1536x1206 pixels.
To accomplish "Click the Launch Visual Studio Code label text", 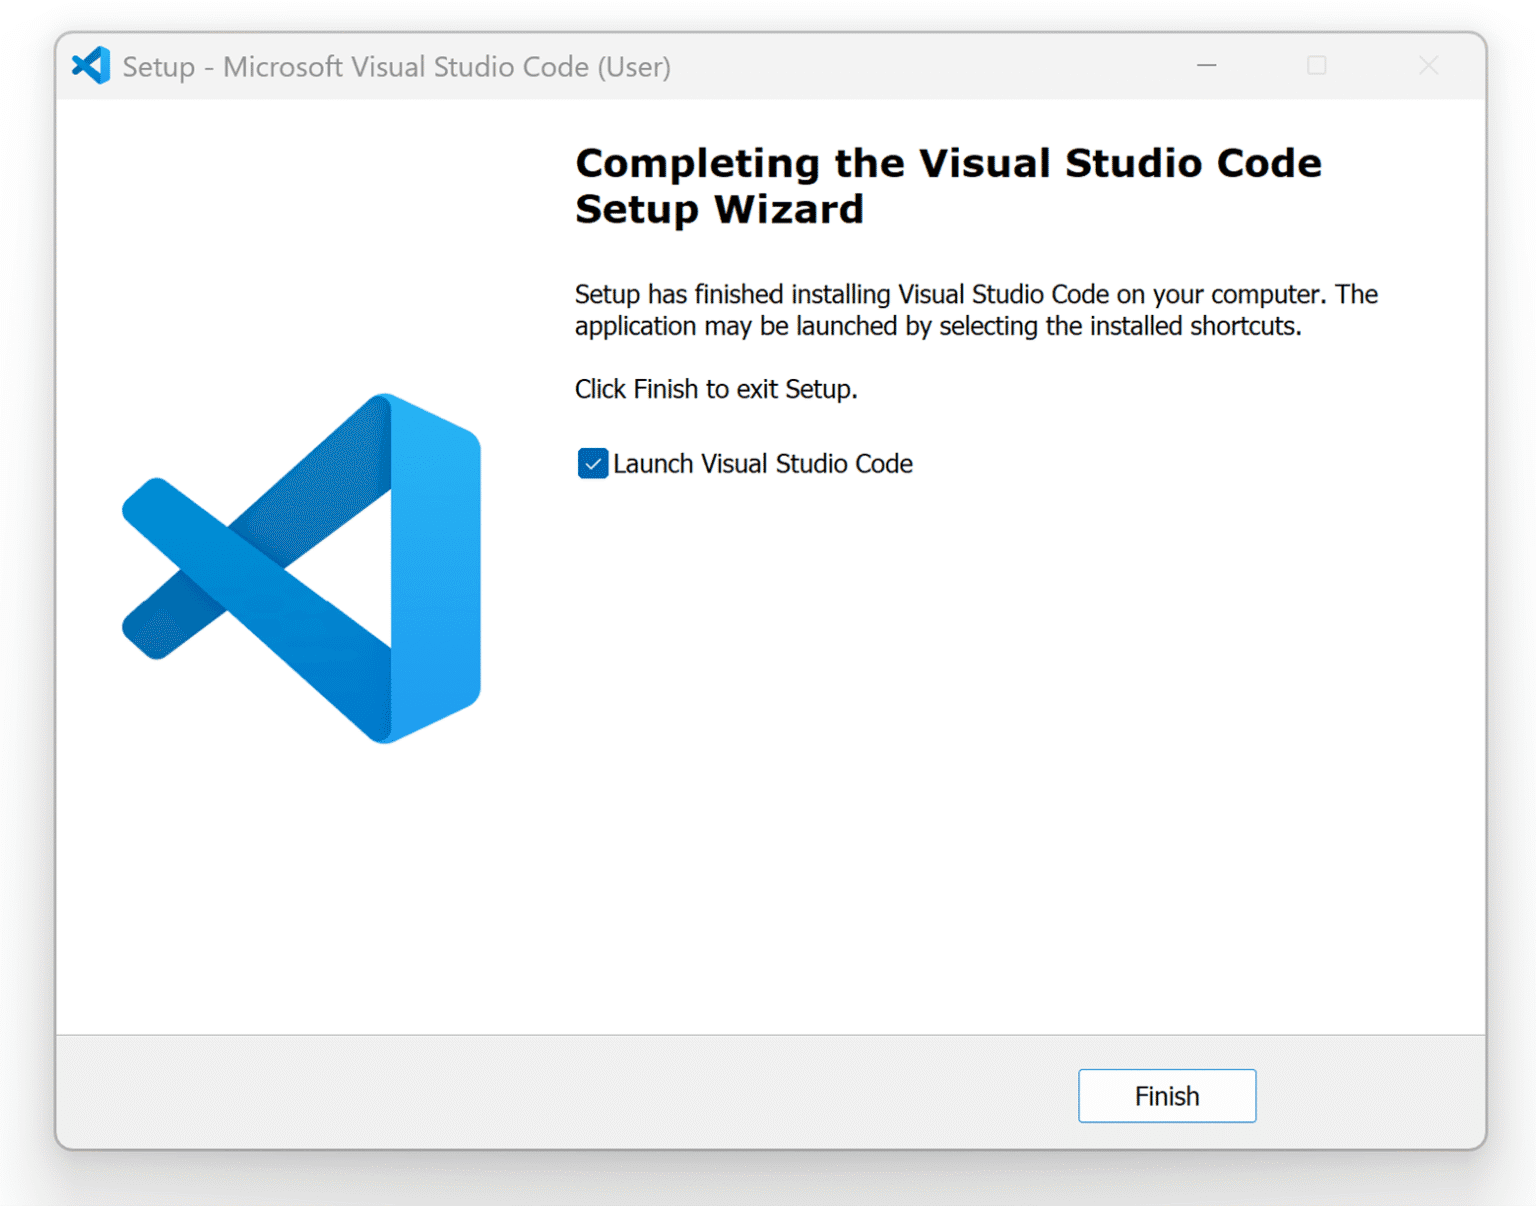I will tap(763, 463).
